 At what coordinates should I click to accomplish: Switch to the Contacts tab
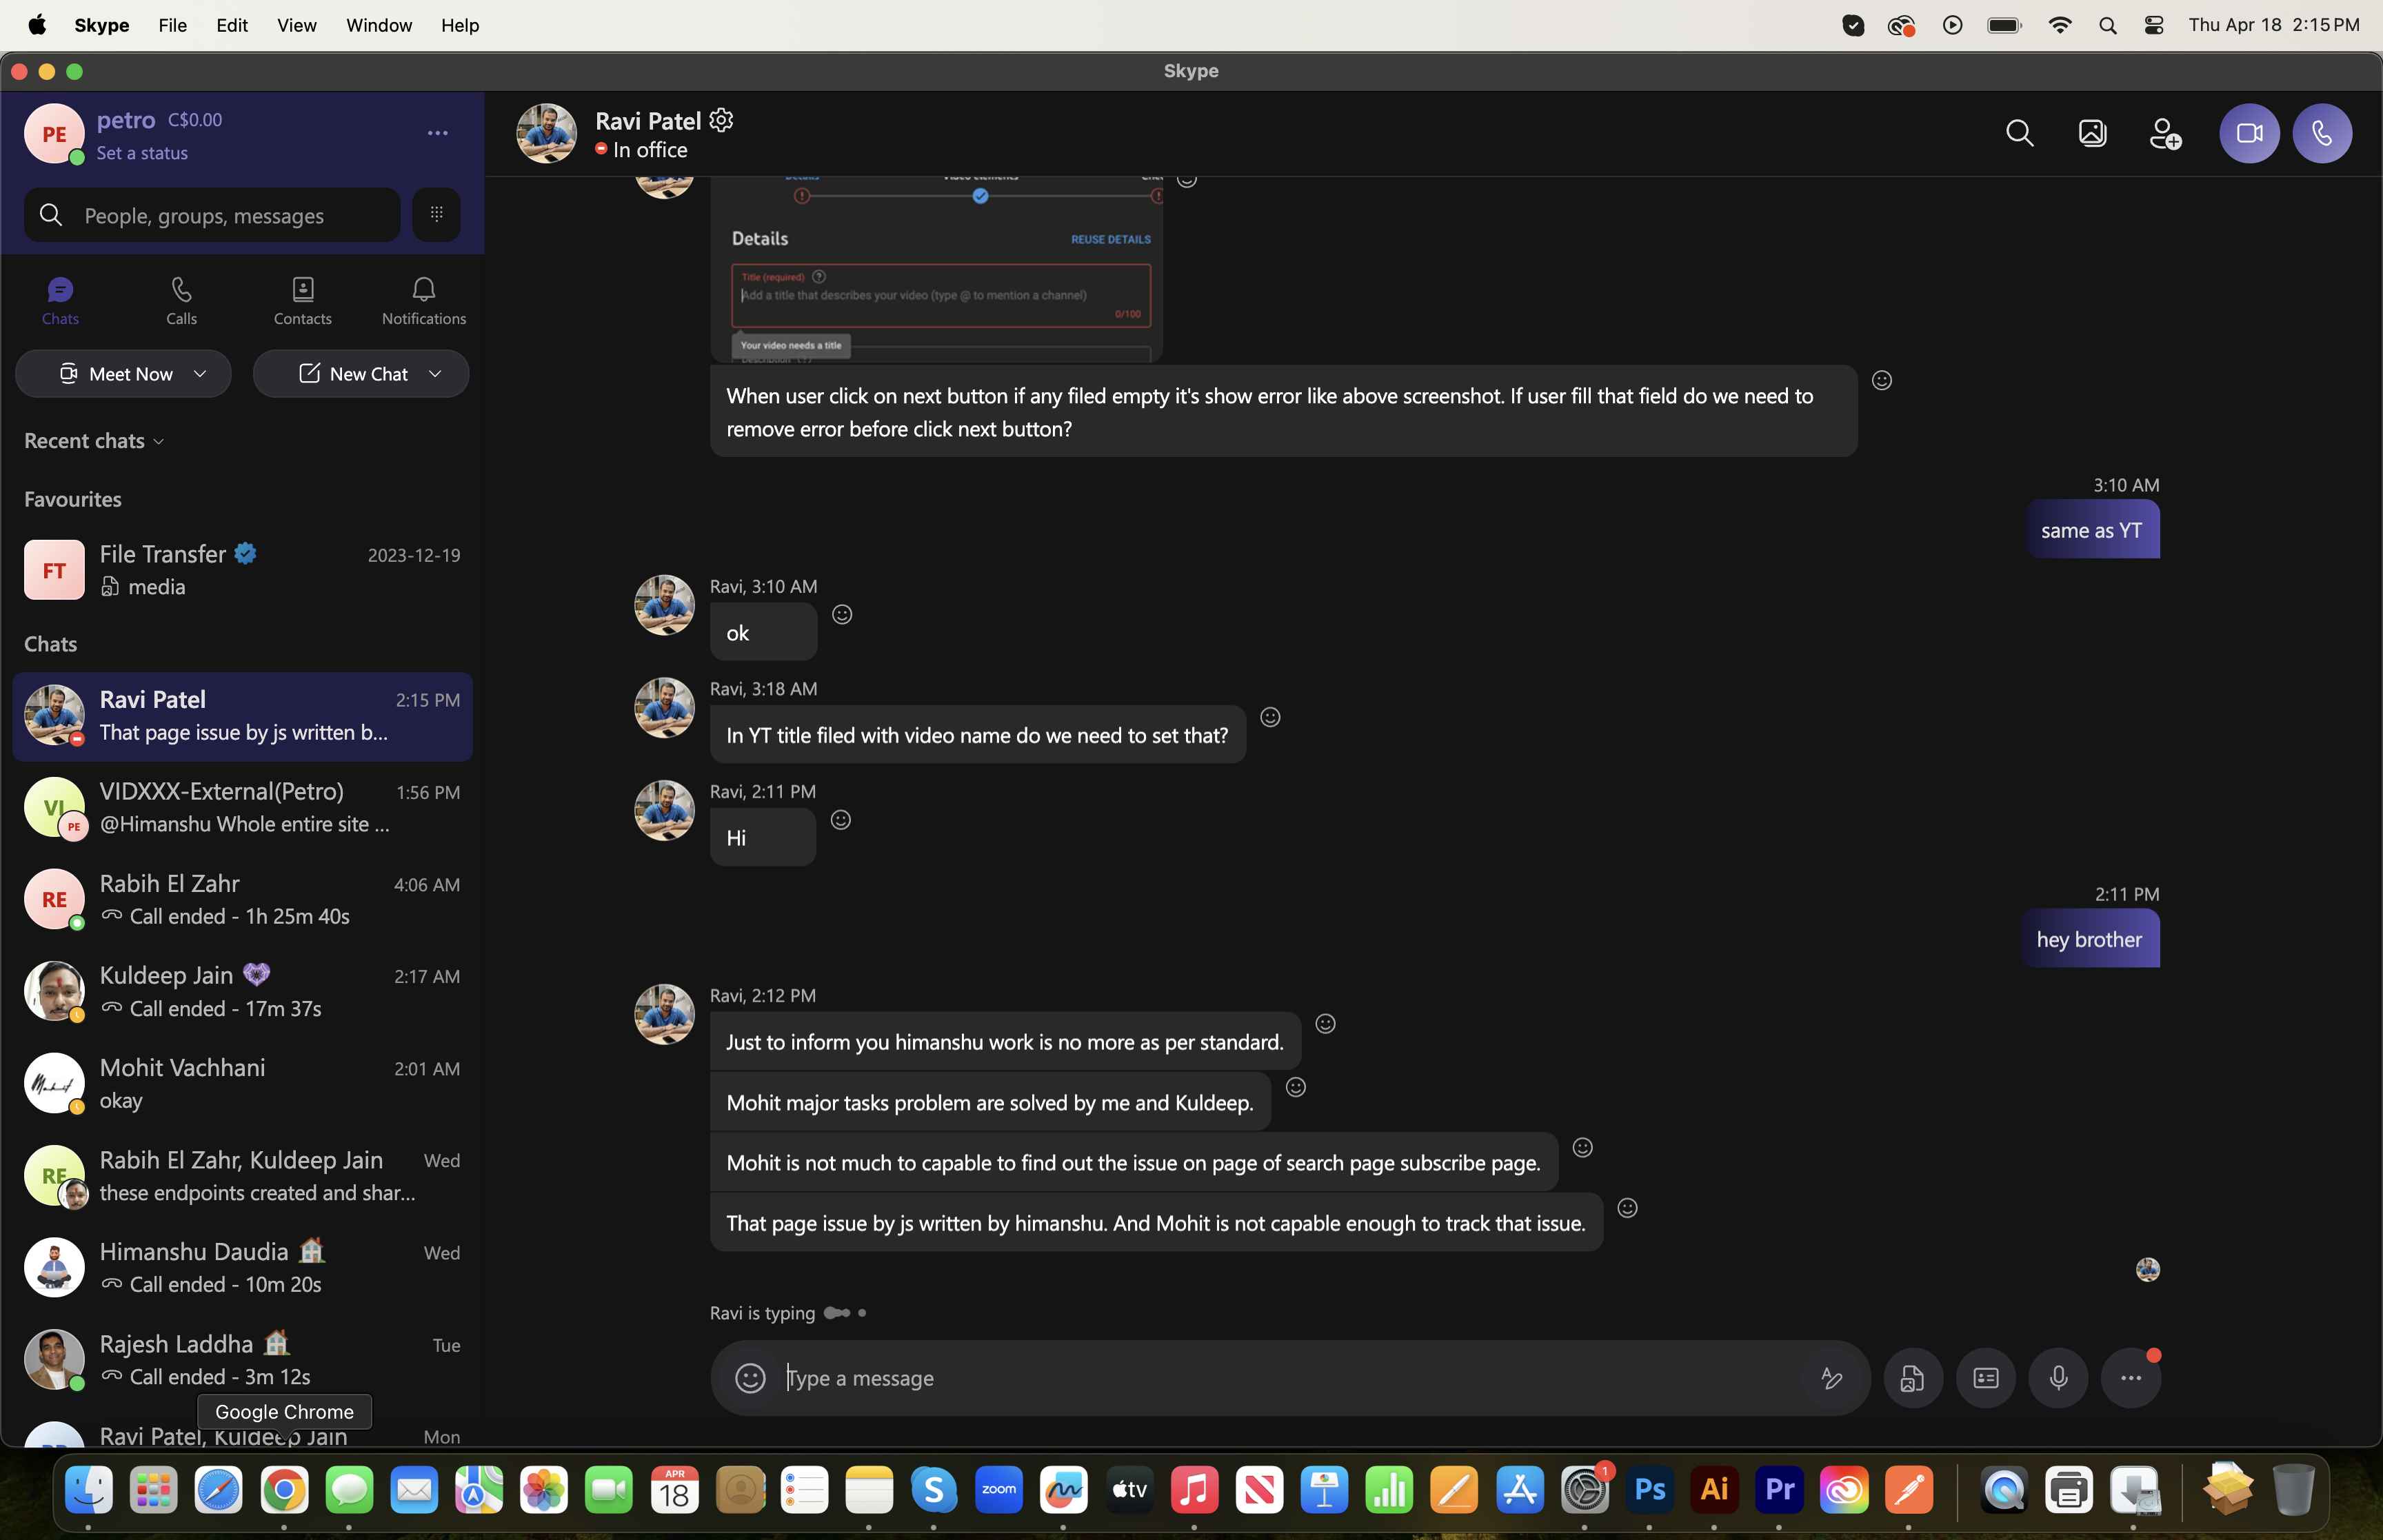[302, 301]
